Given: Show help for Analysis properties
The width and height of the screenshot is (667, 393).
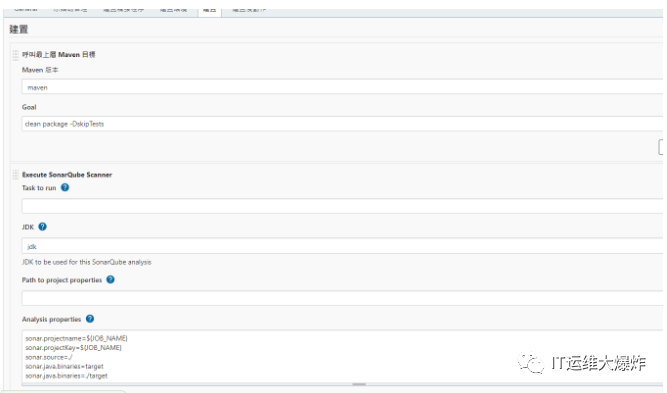Looking at the screenshot, I should pos(90,319).
